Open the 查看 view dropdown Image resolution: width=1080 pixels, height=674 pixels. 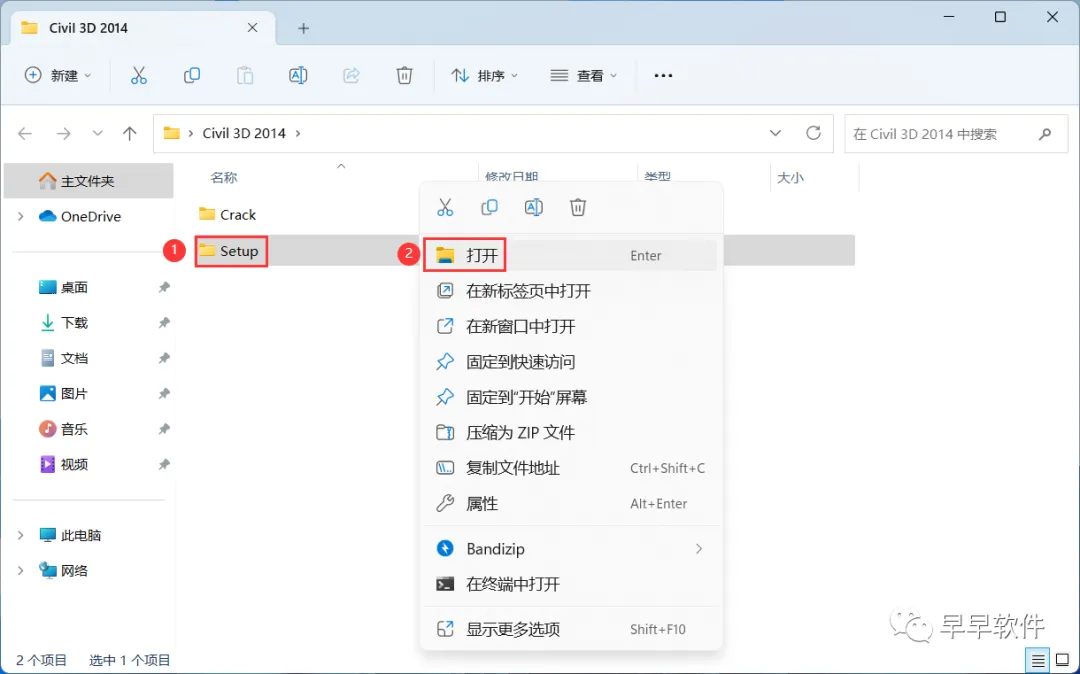[x=583, y=76]
